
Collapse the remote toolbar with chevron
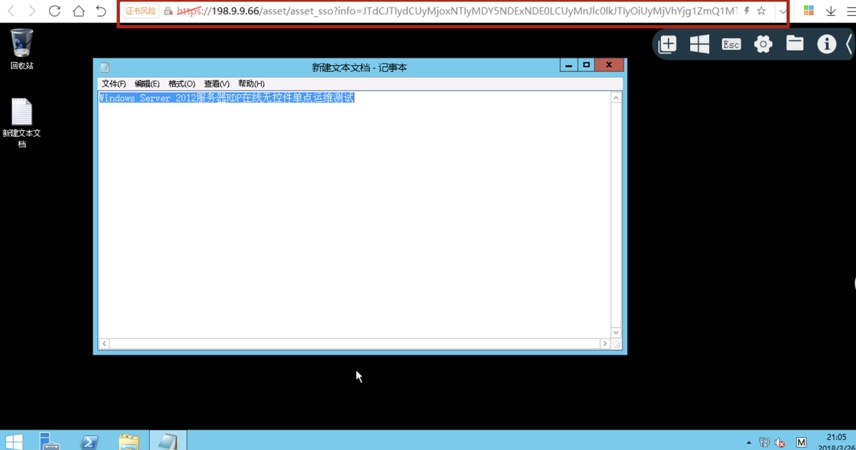click(849, 44)
